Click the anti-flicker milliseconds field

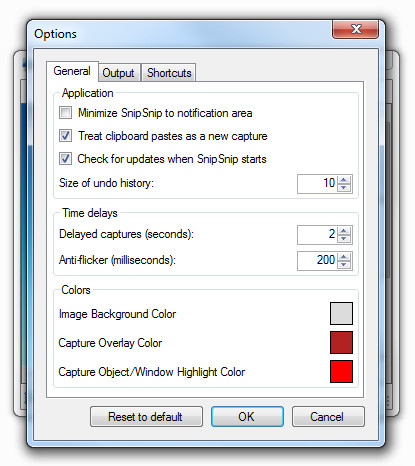(x=317, y=261)
